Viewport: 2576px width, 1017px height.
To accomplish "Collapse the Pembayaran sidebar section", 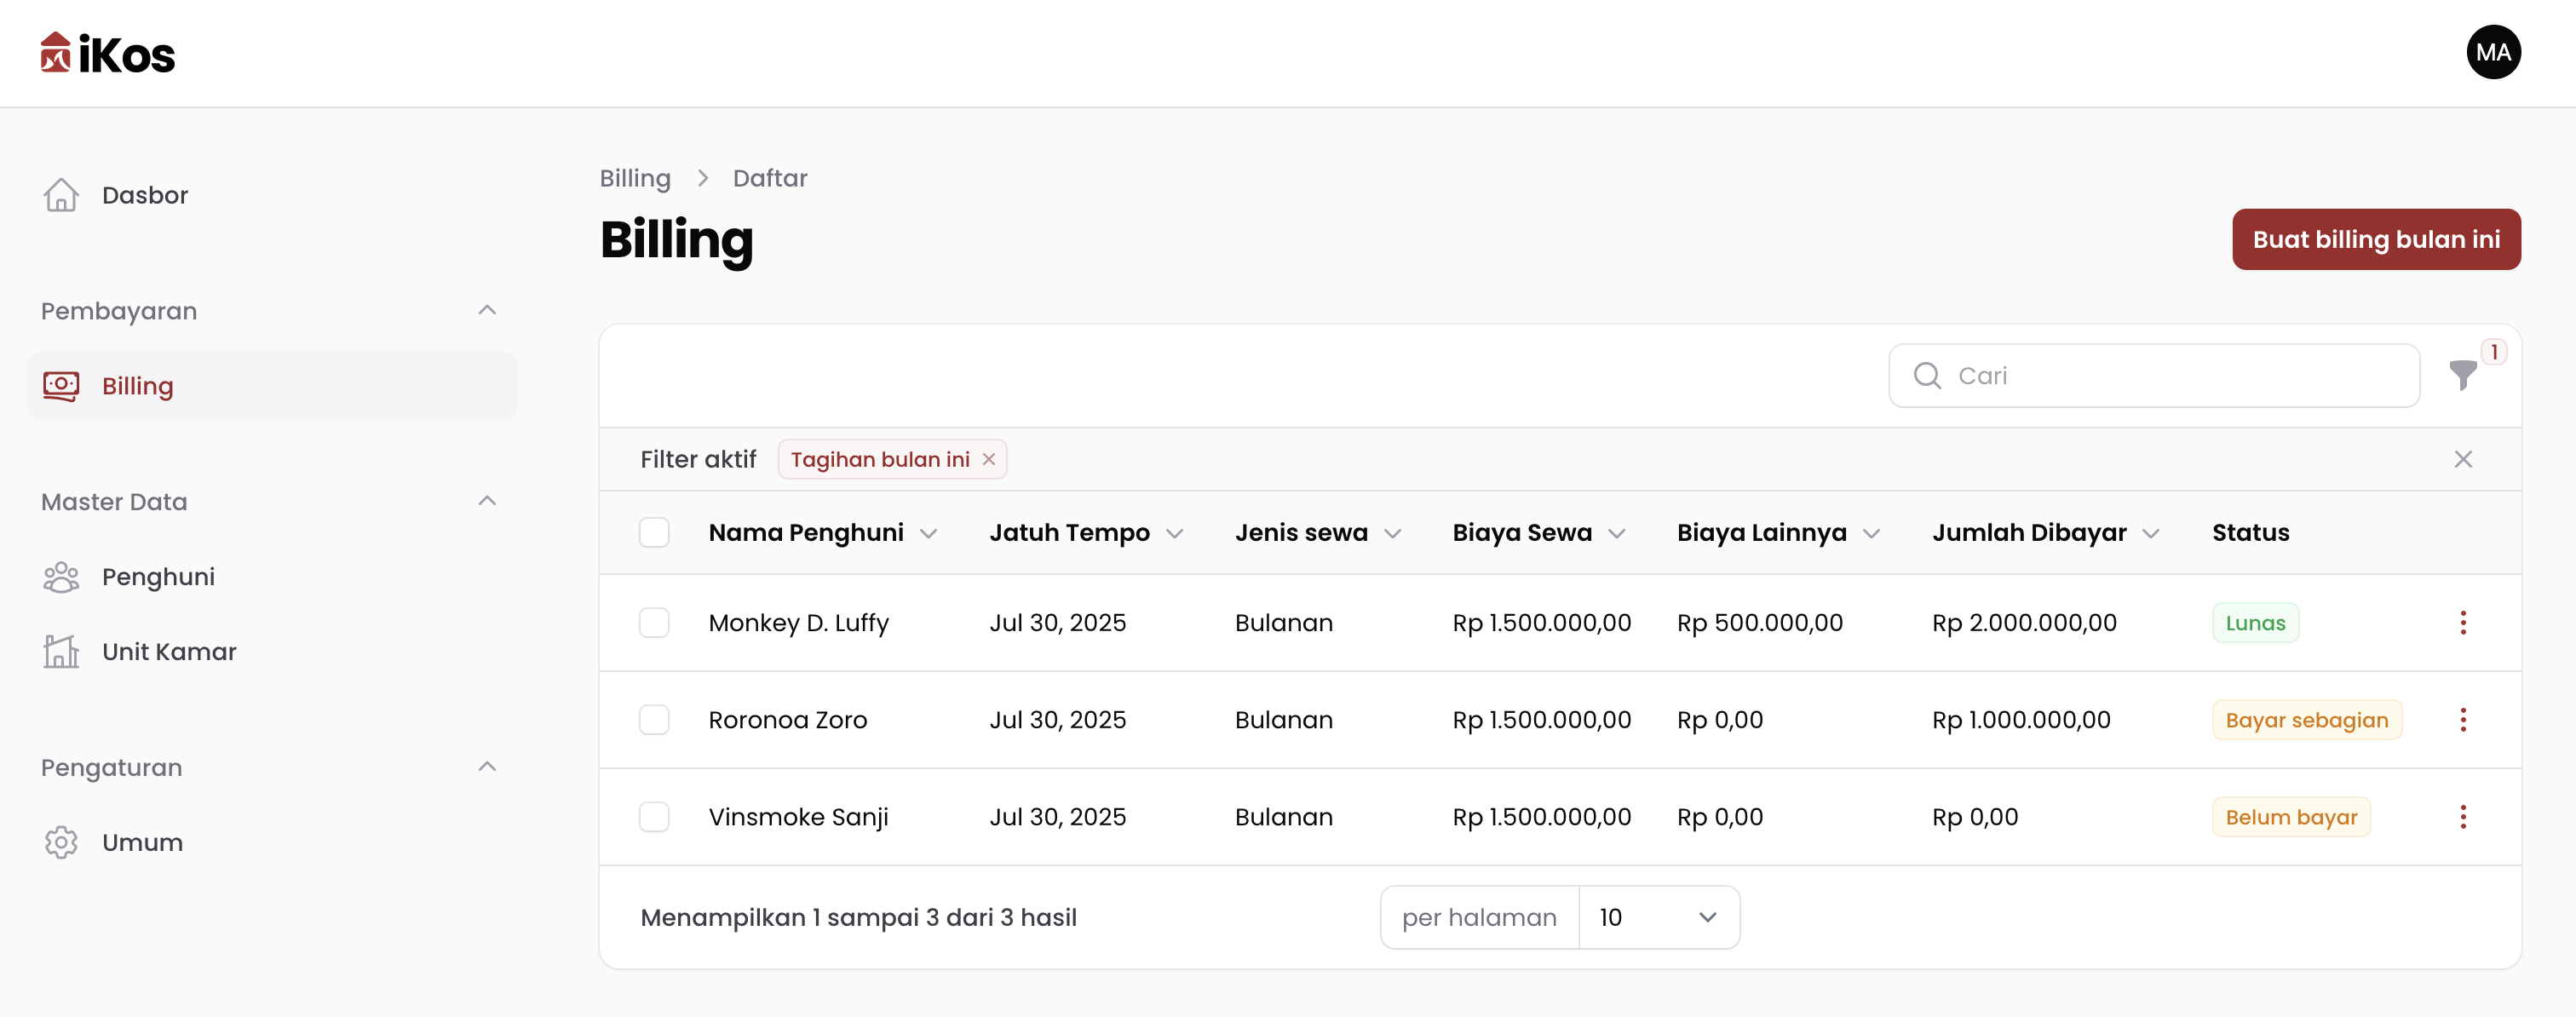I will [487, 310].
